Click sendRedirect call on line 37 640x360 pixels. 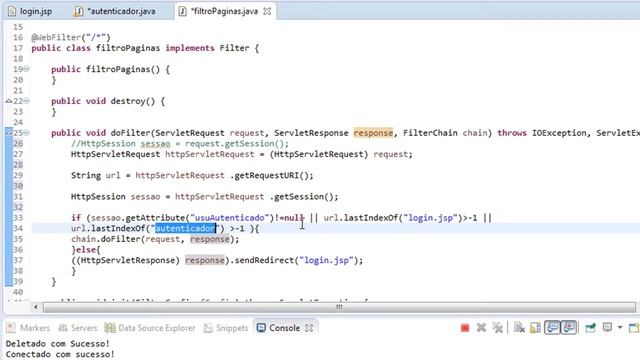click(x=264, y=260)
